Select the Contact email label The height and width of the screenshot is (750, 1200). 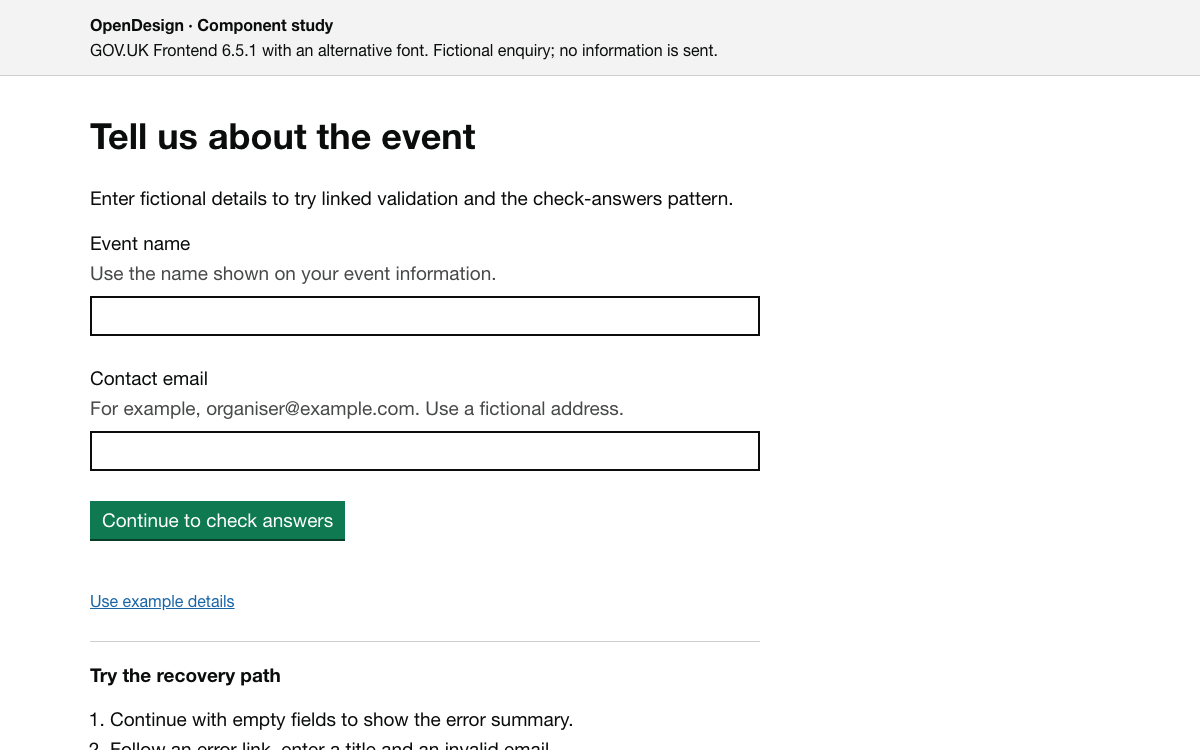149,379
